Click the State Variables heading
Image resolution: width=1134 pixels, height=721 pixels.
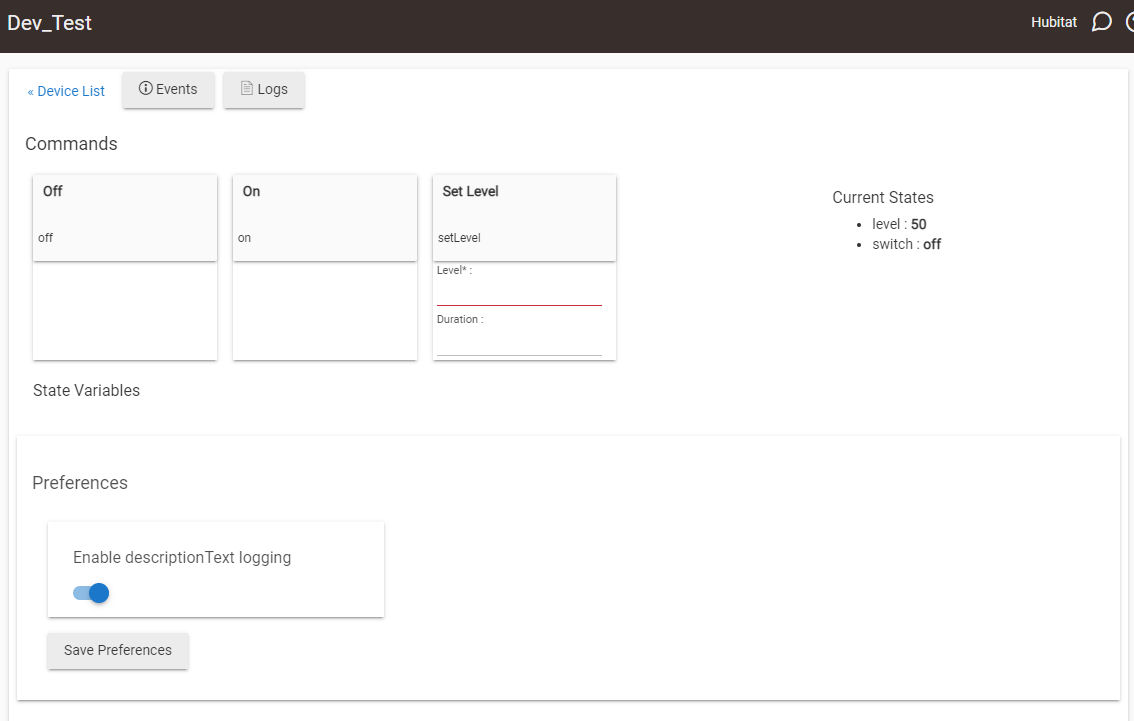86,391
